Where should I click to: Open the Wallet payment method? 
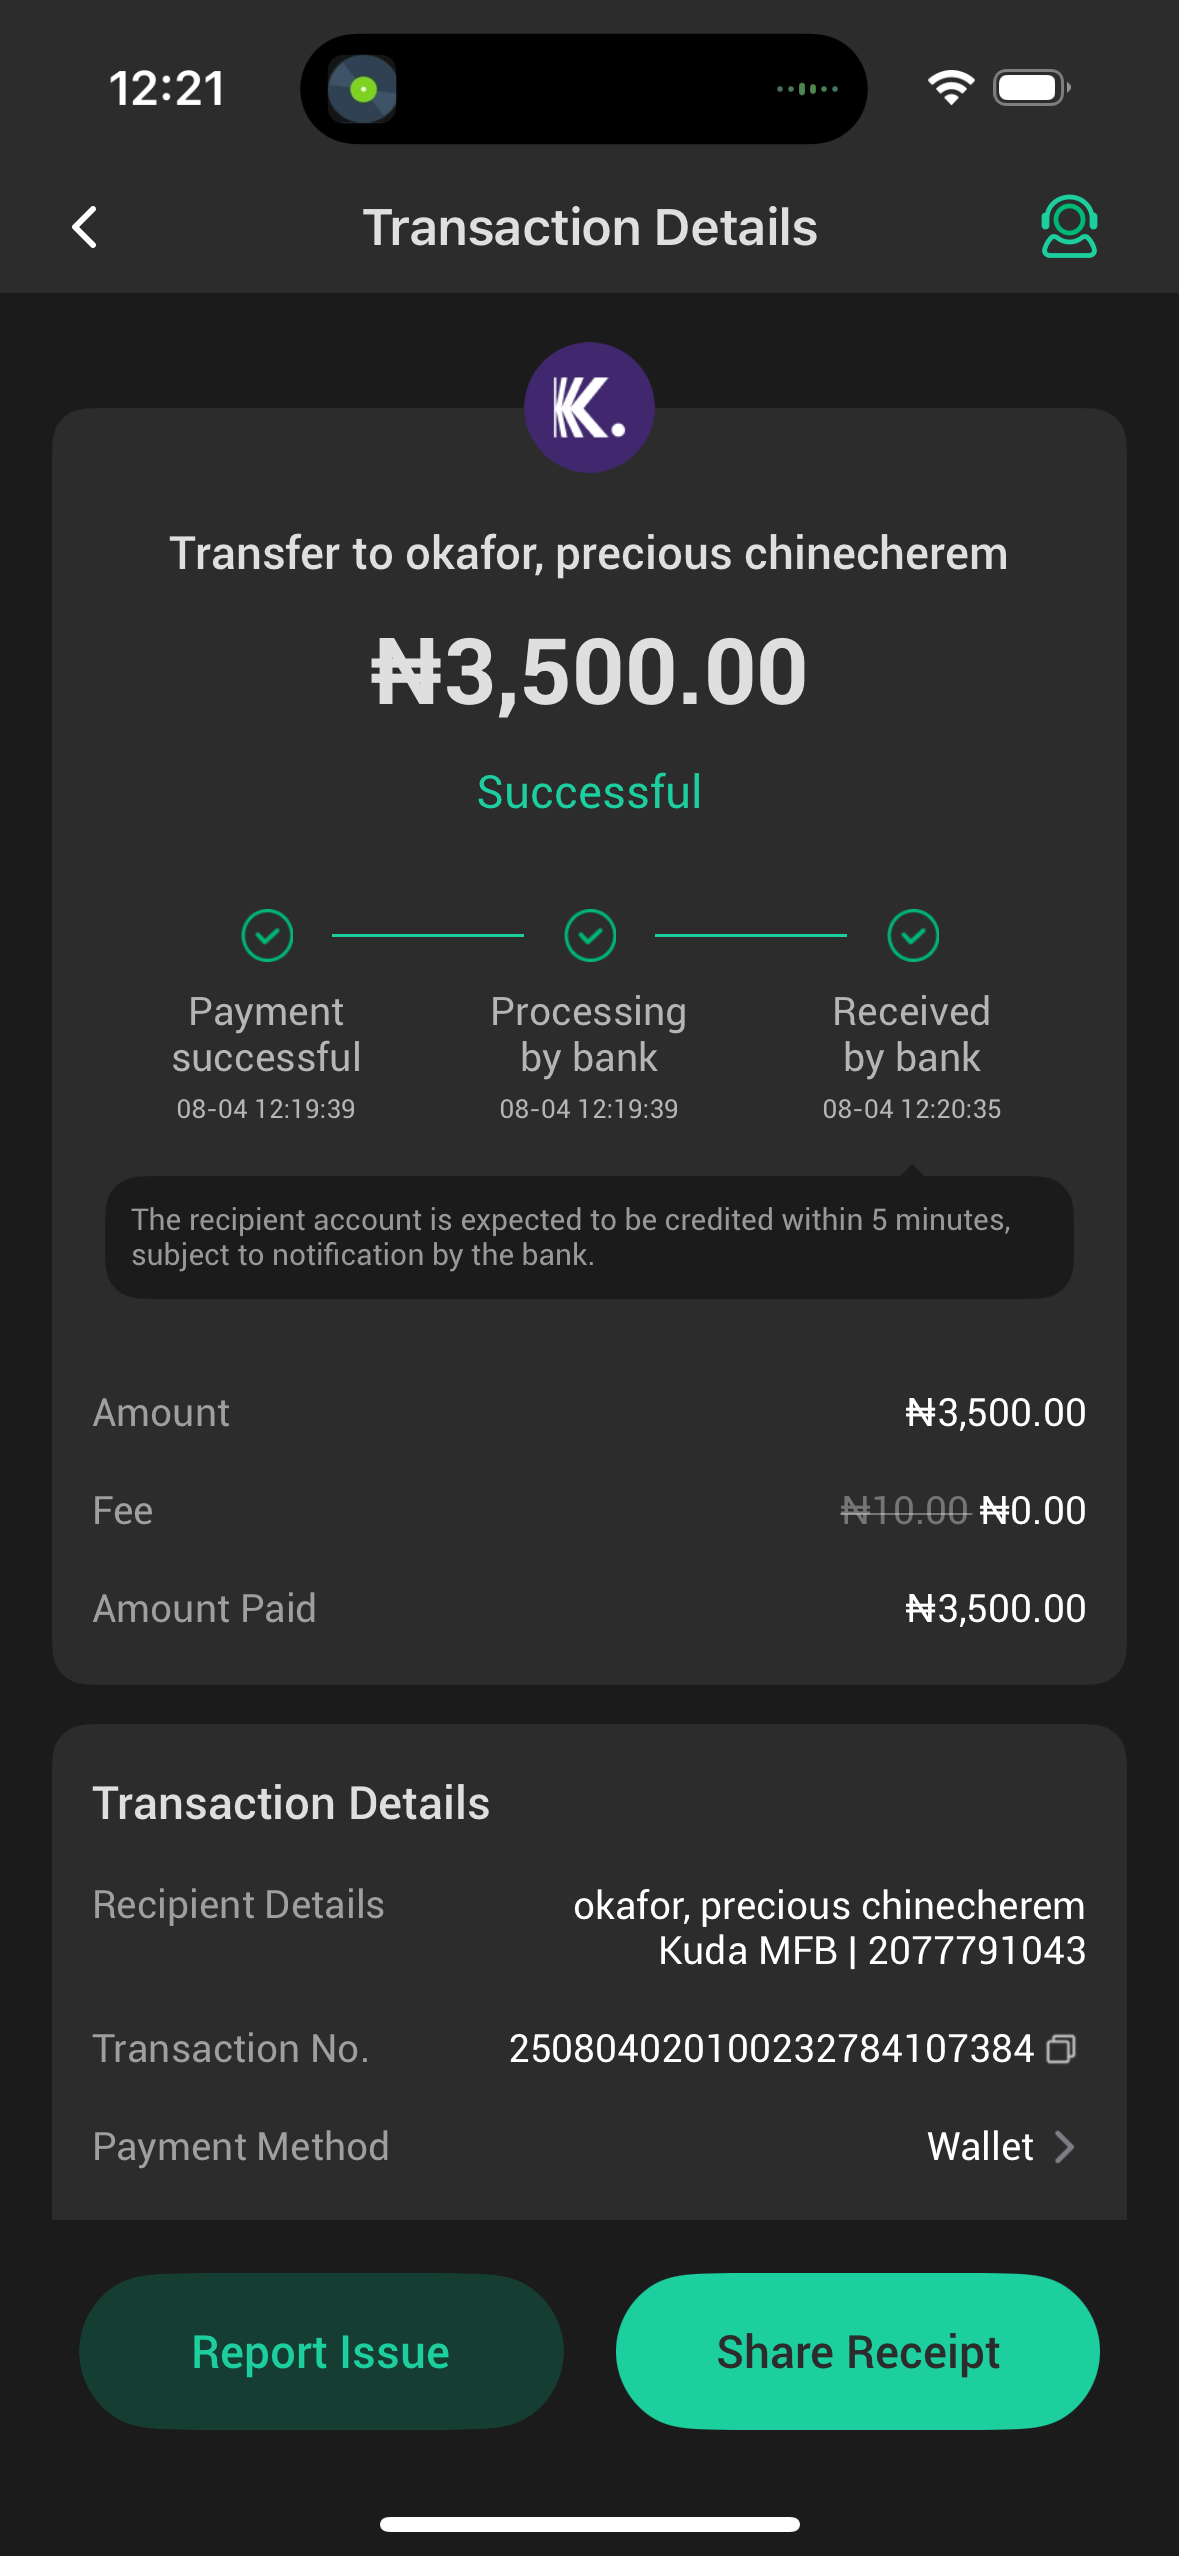coord(980,2146)
